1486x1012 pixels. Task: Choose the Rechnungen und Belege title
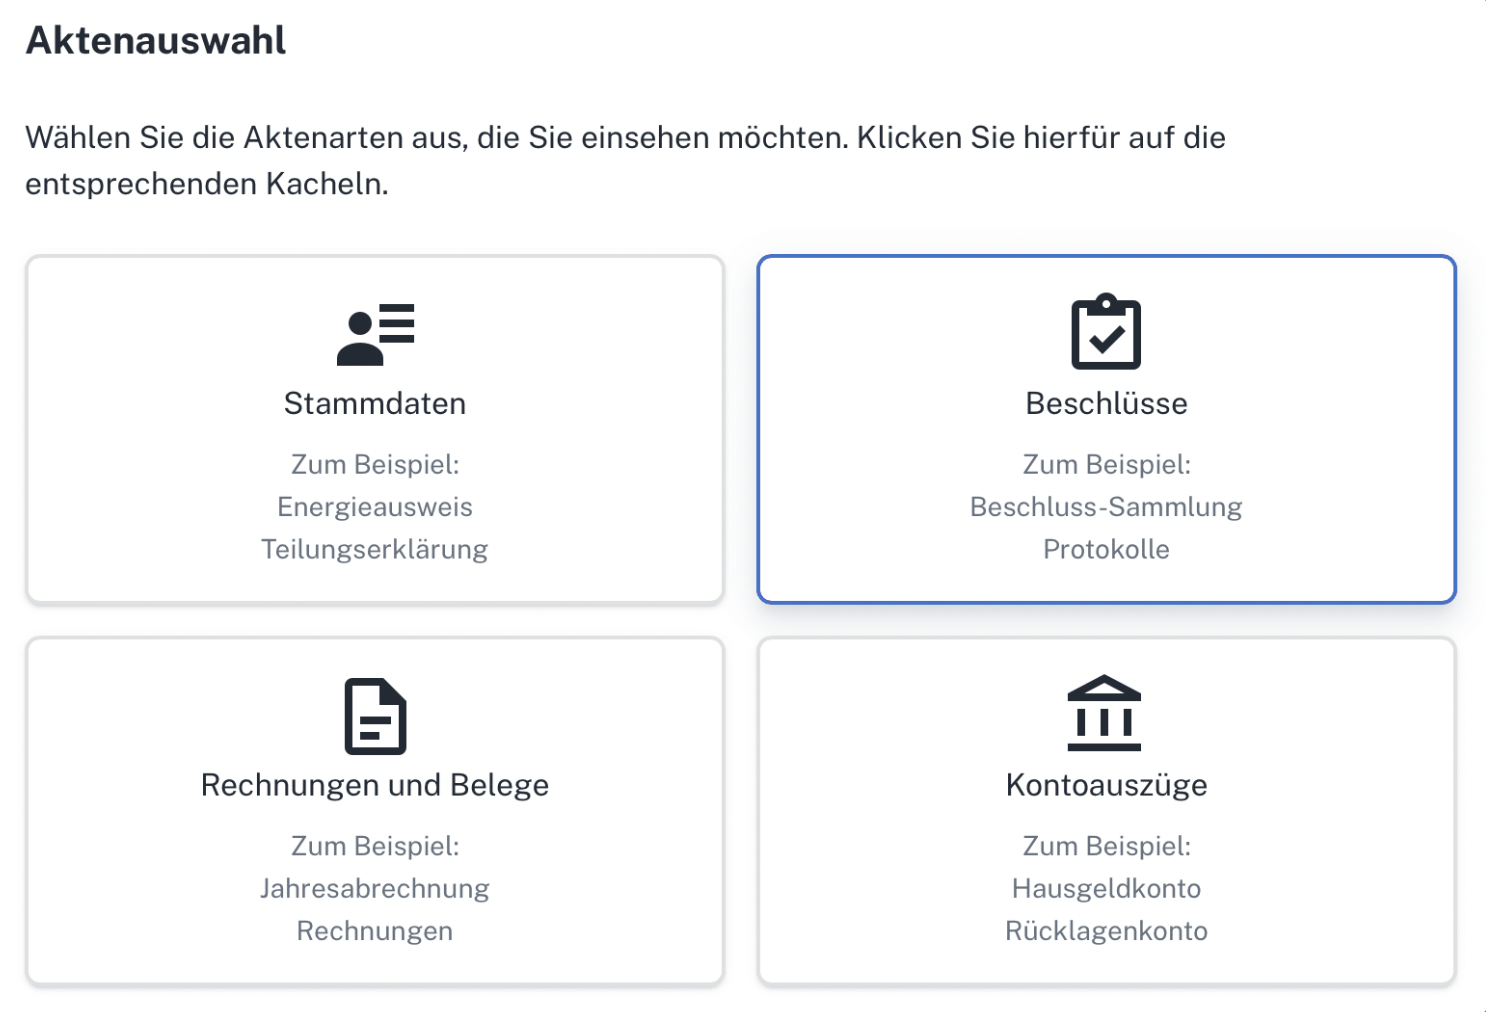click(375, 785)
